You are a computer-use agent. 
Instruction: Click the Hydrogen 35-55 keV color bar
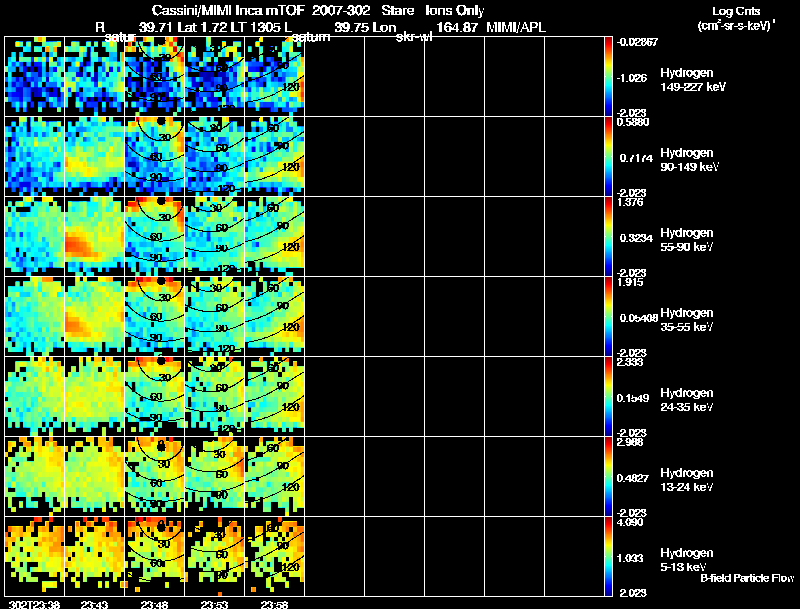608,317
